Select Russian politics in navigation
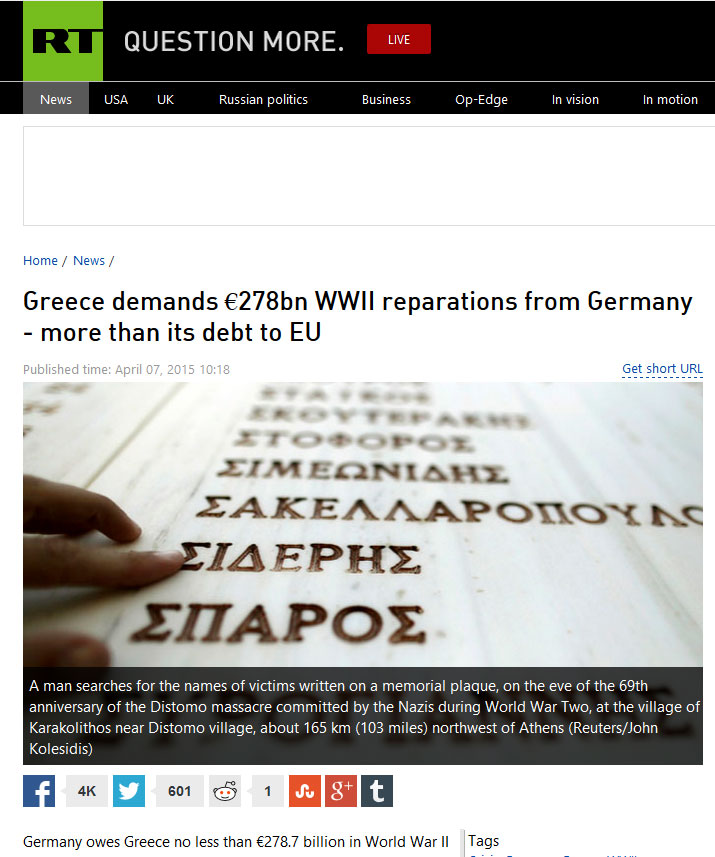 [263, 99]
